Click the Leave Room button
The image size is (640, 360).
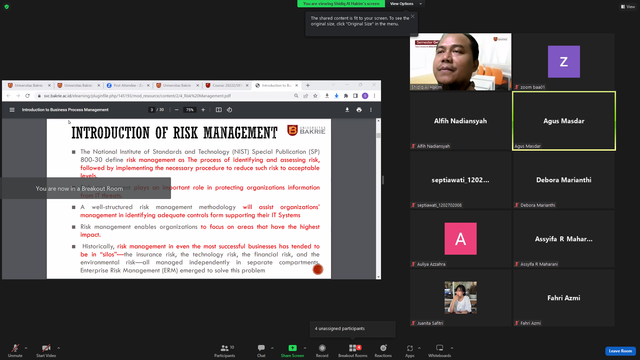[620, 351]
